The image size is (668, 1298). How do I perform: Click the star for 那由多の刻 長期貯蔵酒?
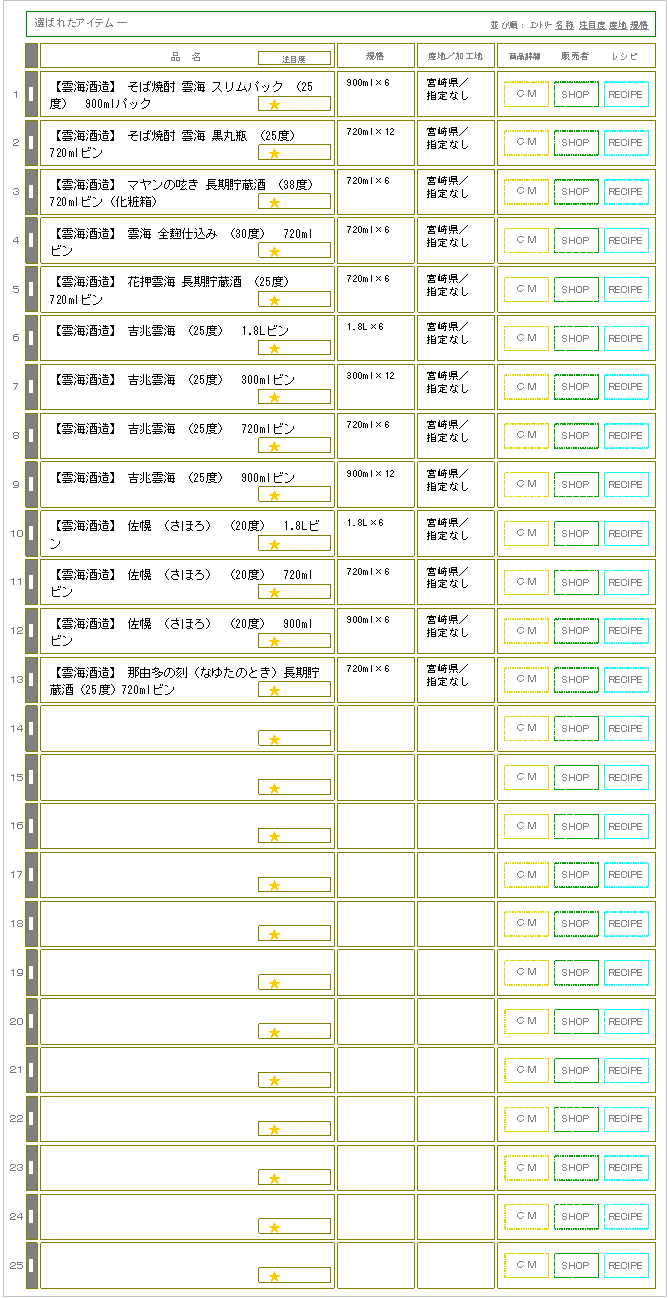coord(274,690)
